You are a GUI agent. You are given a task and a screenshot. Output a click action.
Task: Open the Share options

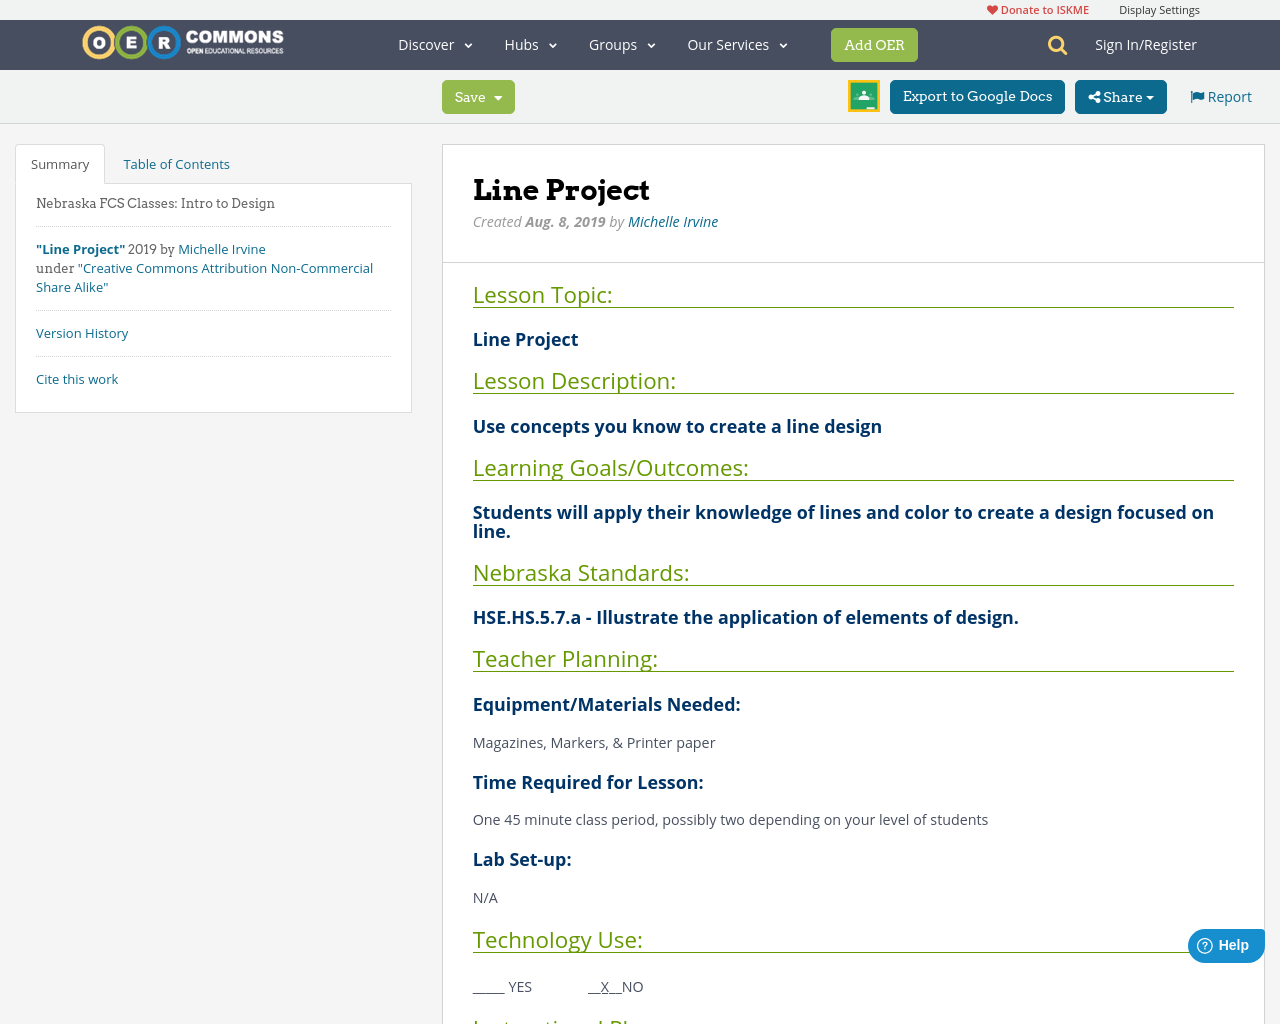pyautogui.click(x=1119, y=96)
